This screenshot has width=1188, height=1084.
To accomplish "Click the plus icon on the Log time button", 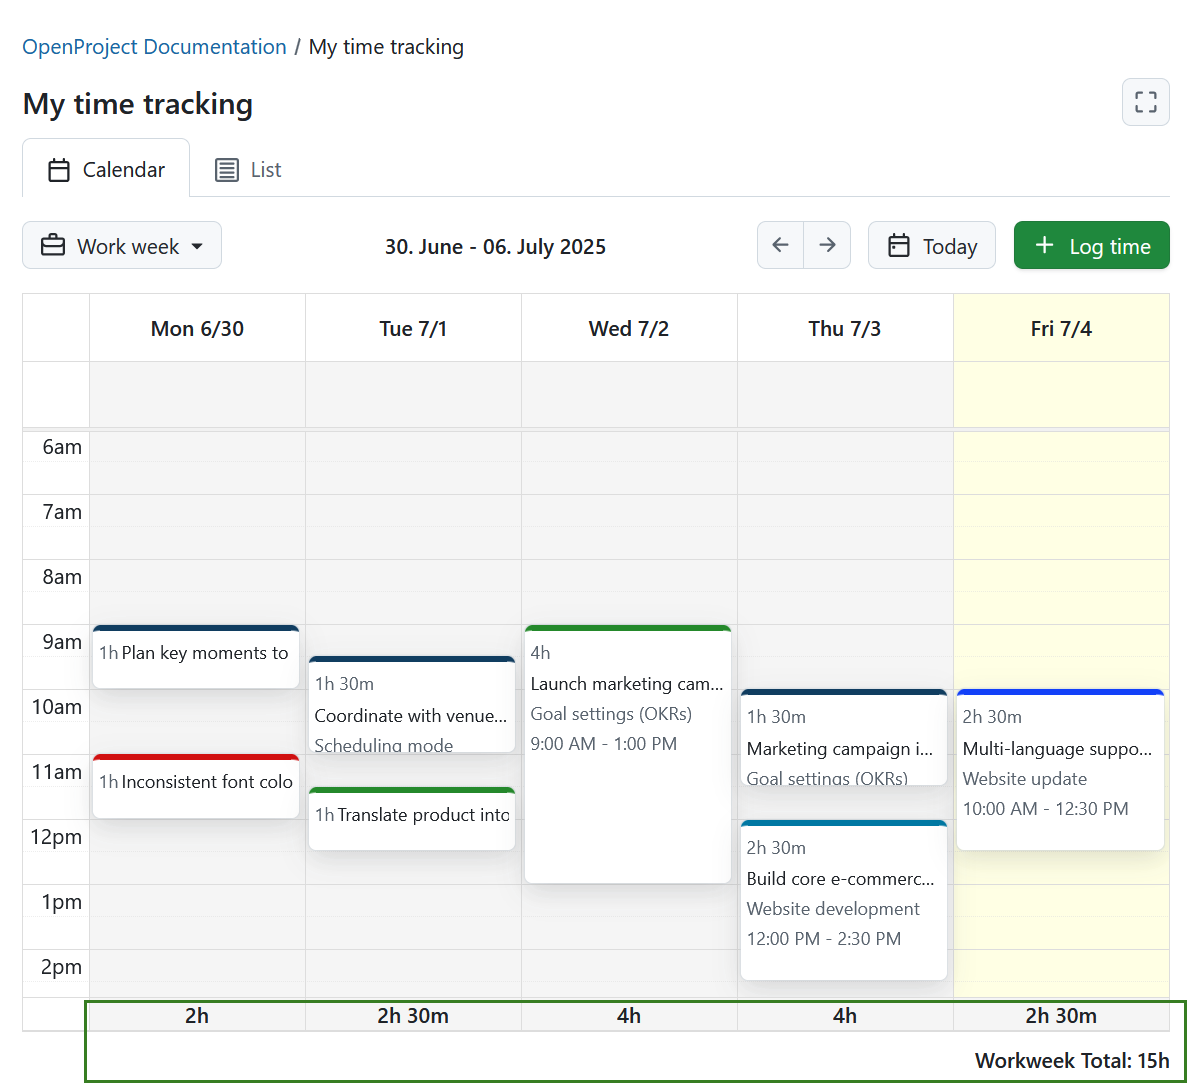I will tap(1045, 245).
